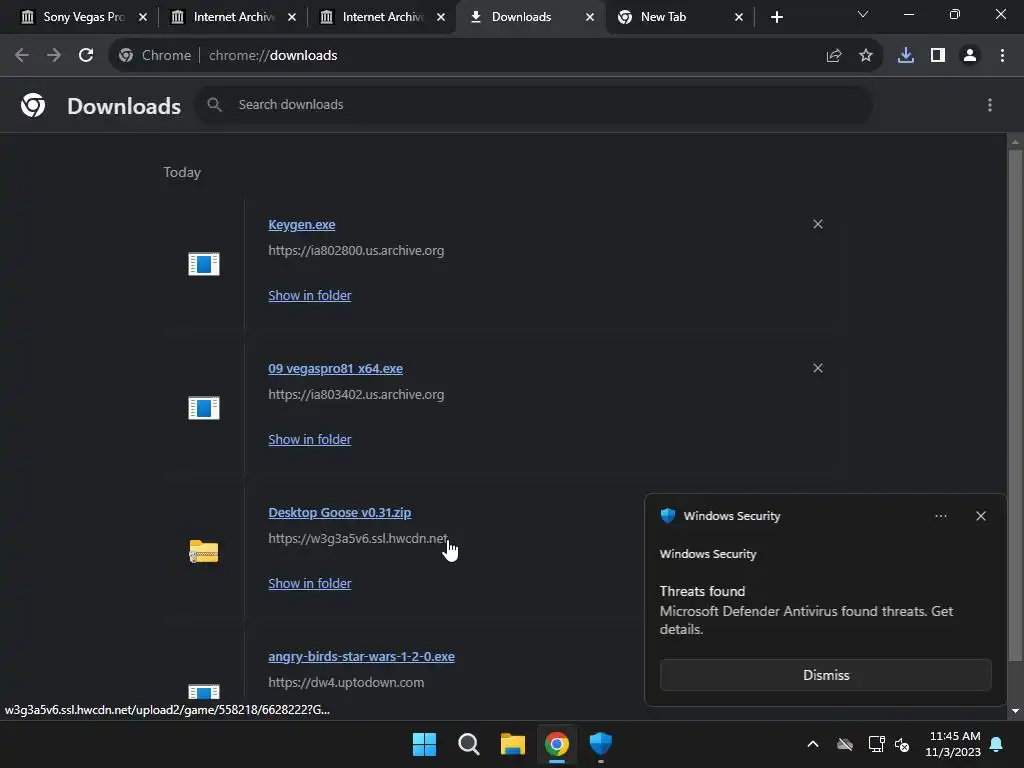Click the OneDrive cloud tray icon
The image size is (1024, 768).
pos(844,744)
